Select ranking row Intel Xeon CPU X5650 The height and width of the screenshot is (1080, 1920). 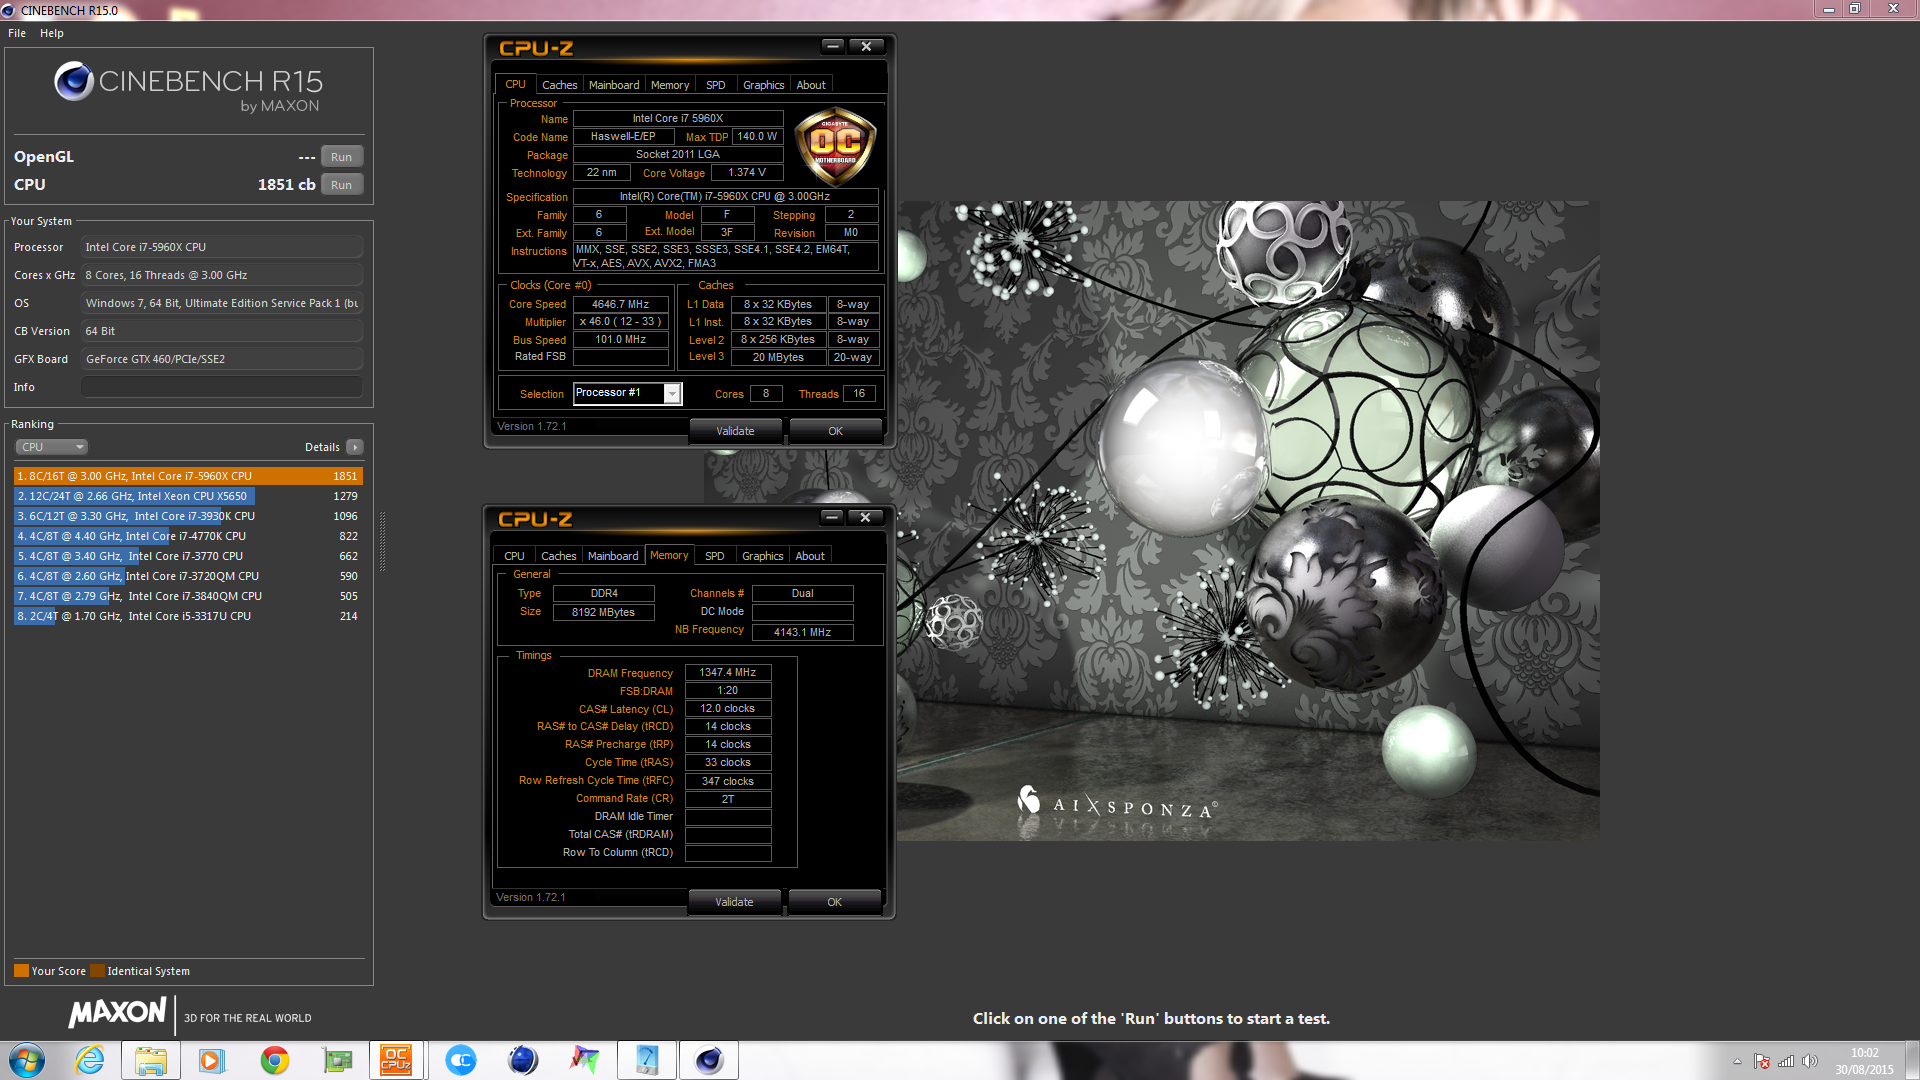[x=188, y=496]
